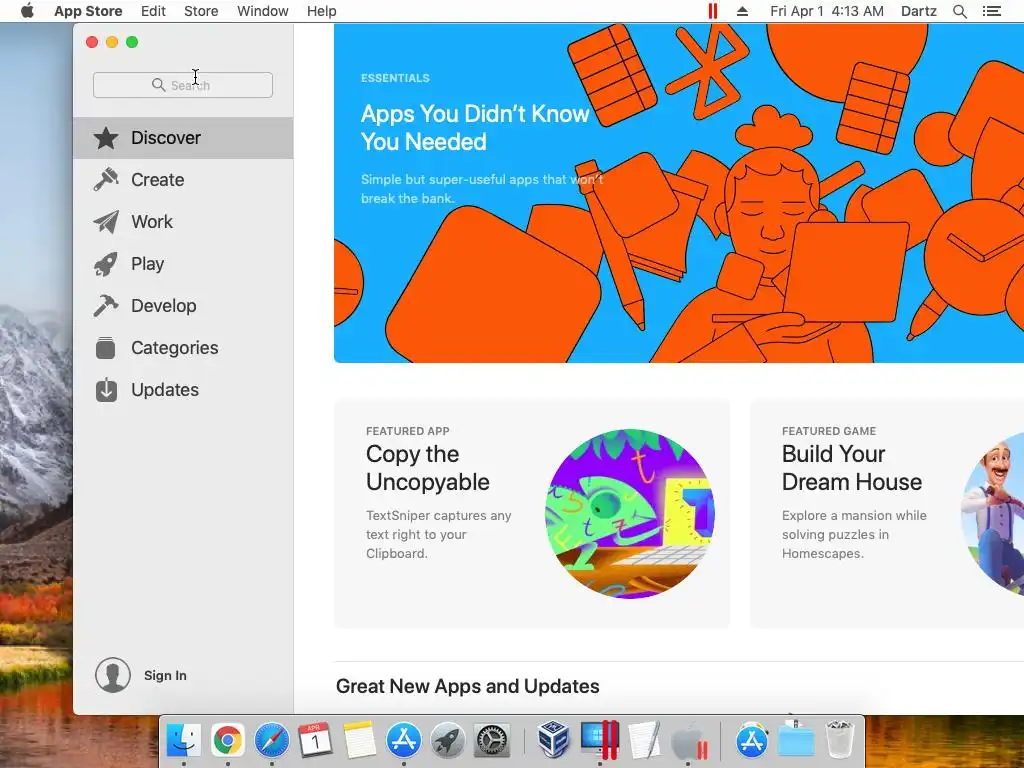Open the Window menu
The width and height of the screenshot is (1024, 768).
pos(263,11)
